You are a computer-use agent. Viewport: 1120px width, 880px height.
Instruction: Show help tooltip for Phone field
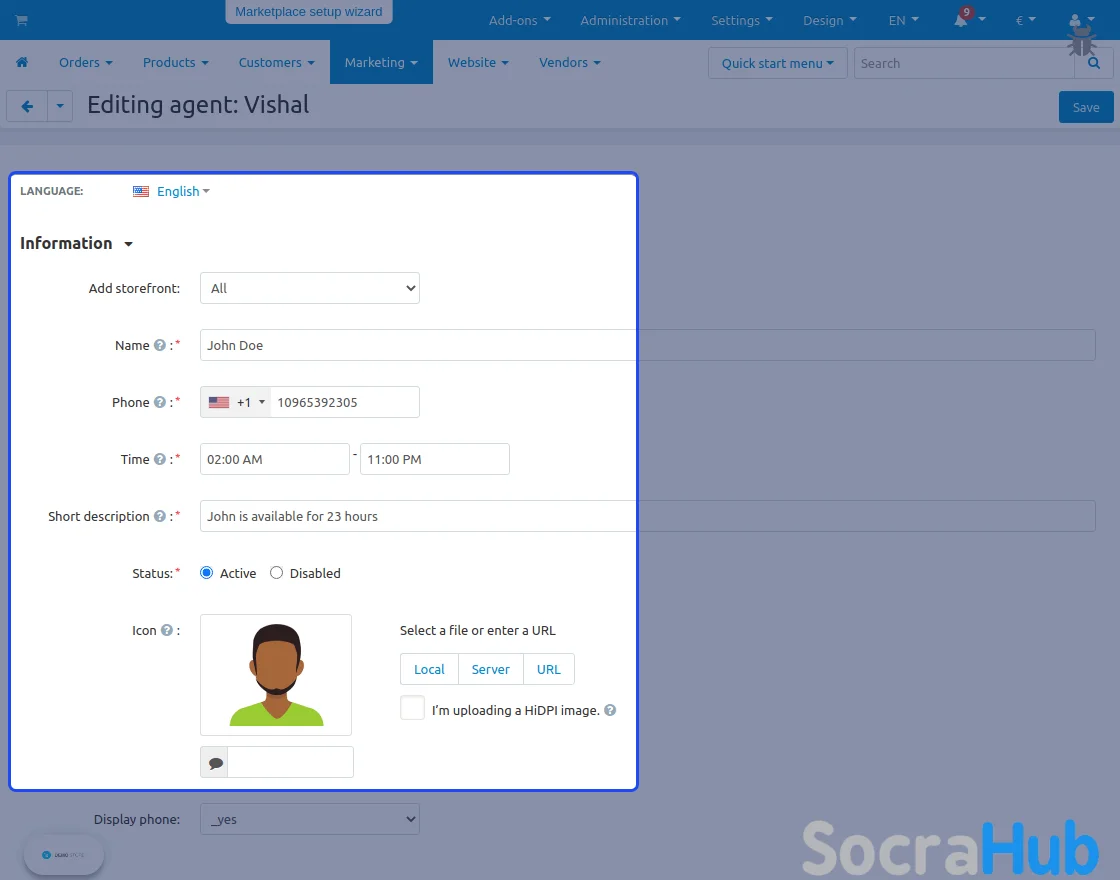click(x=160, y=402)
